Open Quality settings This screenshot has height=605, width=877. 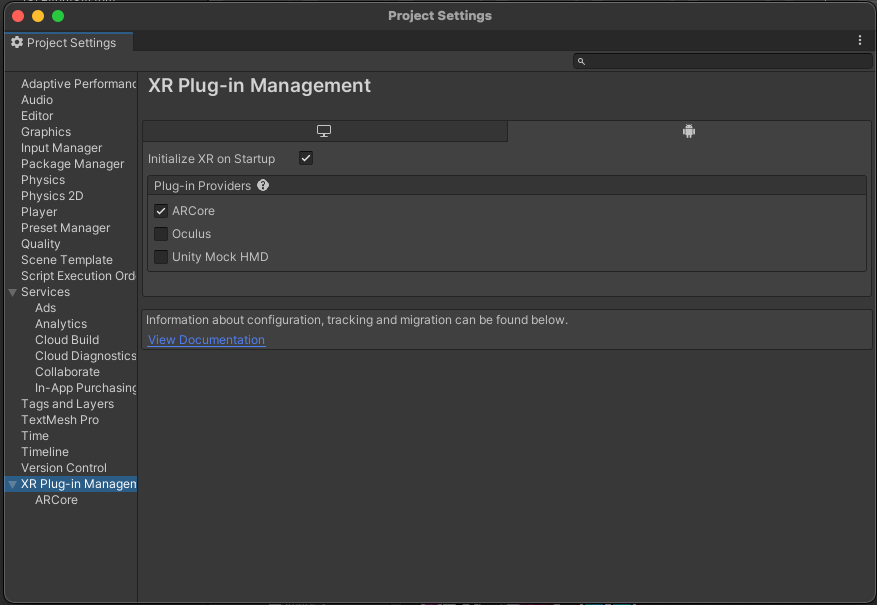(40, 244)
